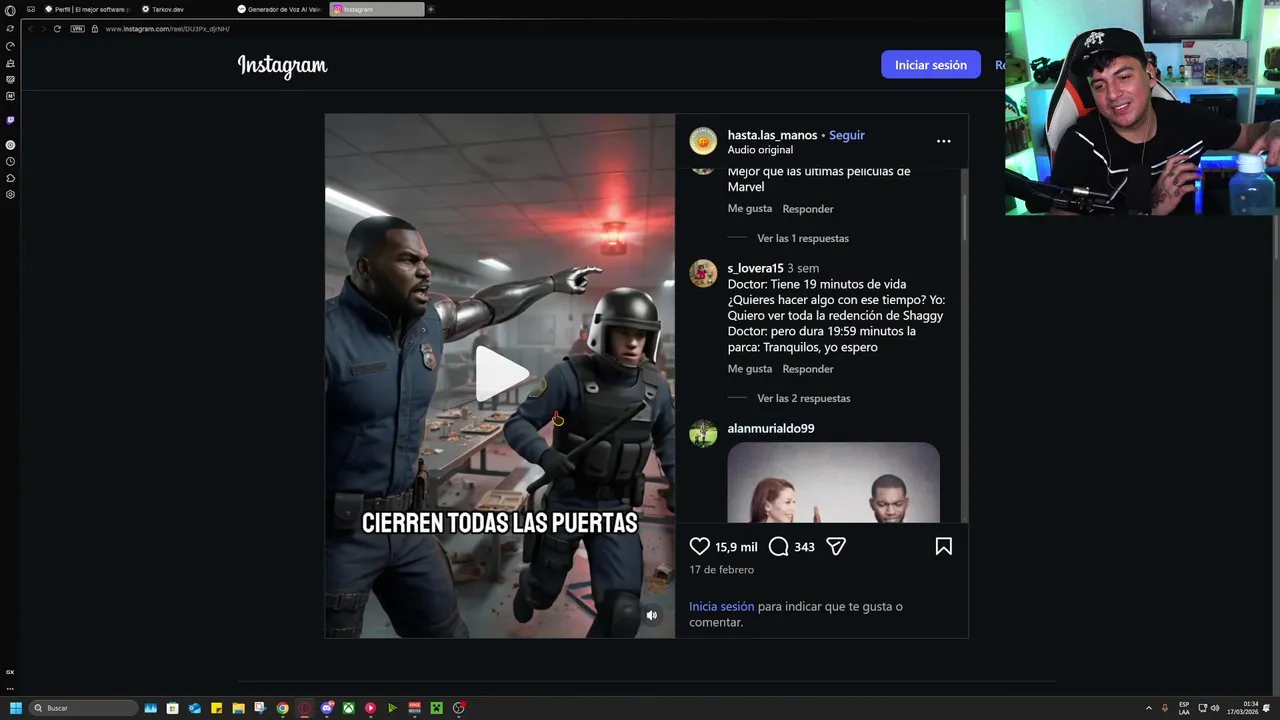Like the reel with the heart icon

click(x=700, y=546)
